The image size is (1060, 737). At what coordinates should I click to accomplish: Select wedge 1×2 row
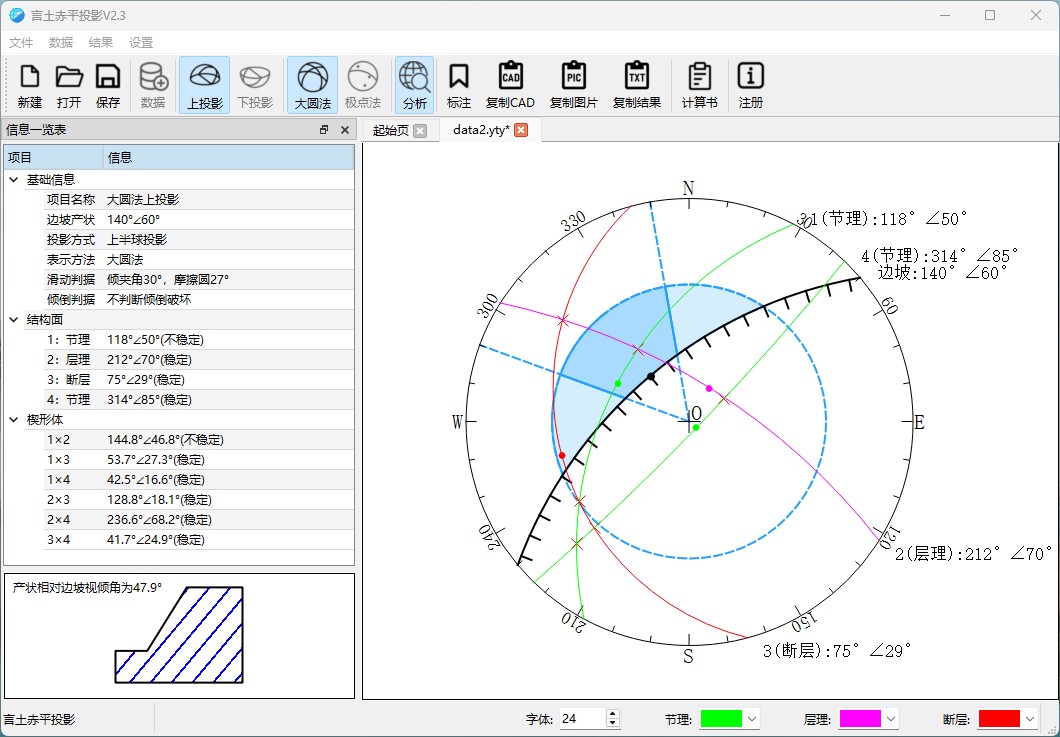pos(199,440)
